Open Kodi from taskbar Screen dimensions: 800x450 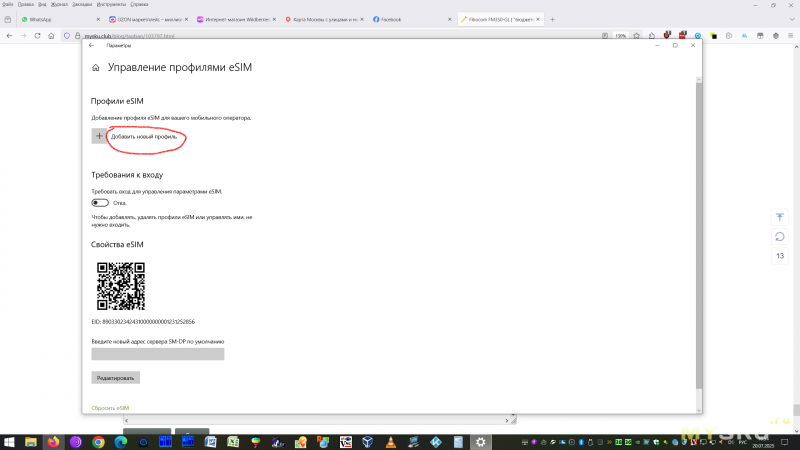(435, 442)
